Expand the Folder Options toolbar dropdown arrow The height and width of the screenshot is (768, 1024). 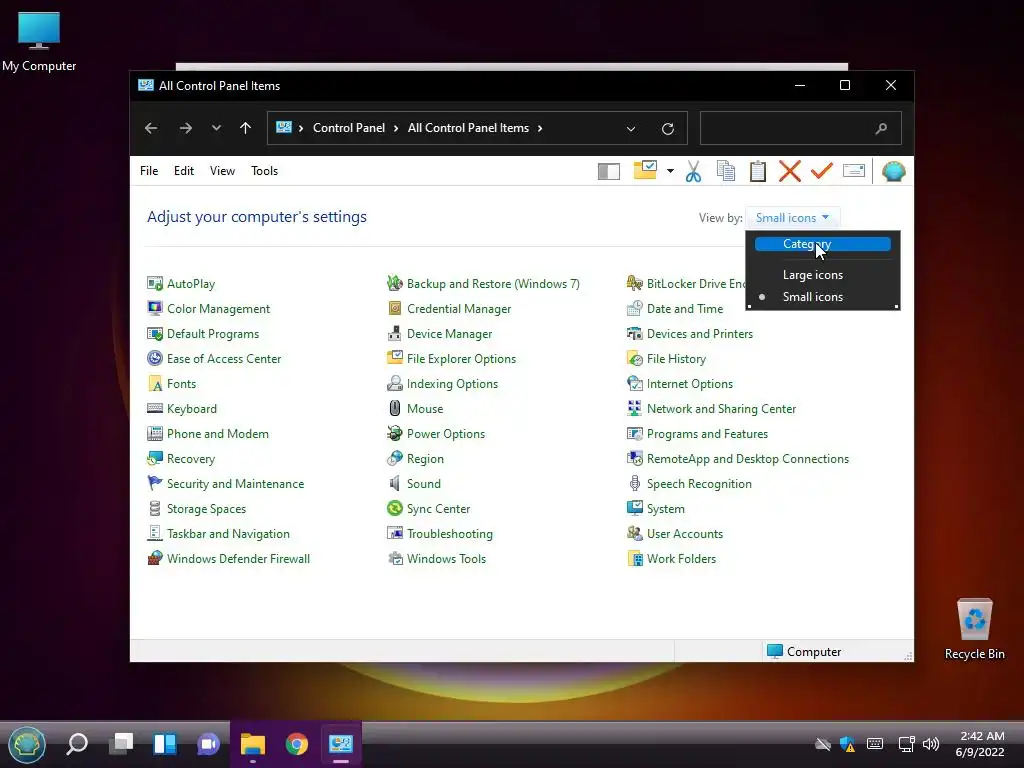coord(670,171)
